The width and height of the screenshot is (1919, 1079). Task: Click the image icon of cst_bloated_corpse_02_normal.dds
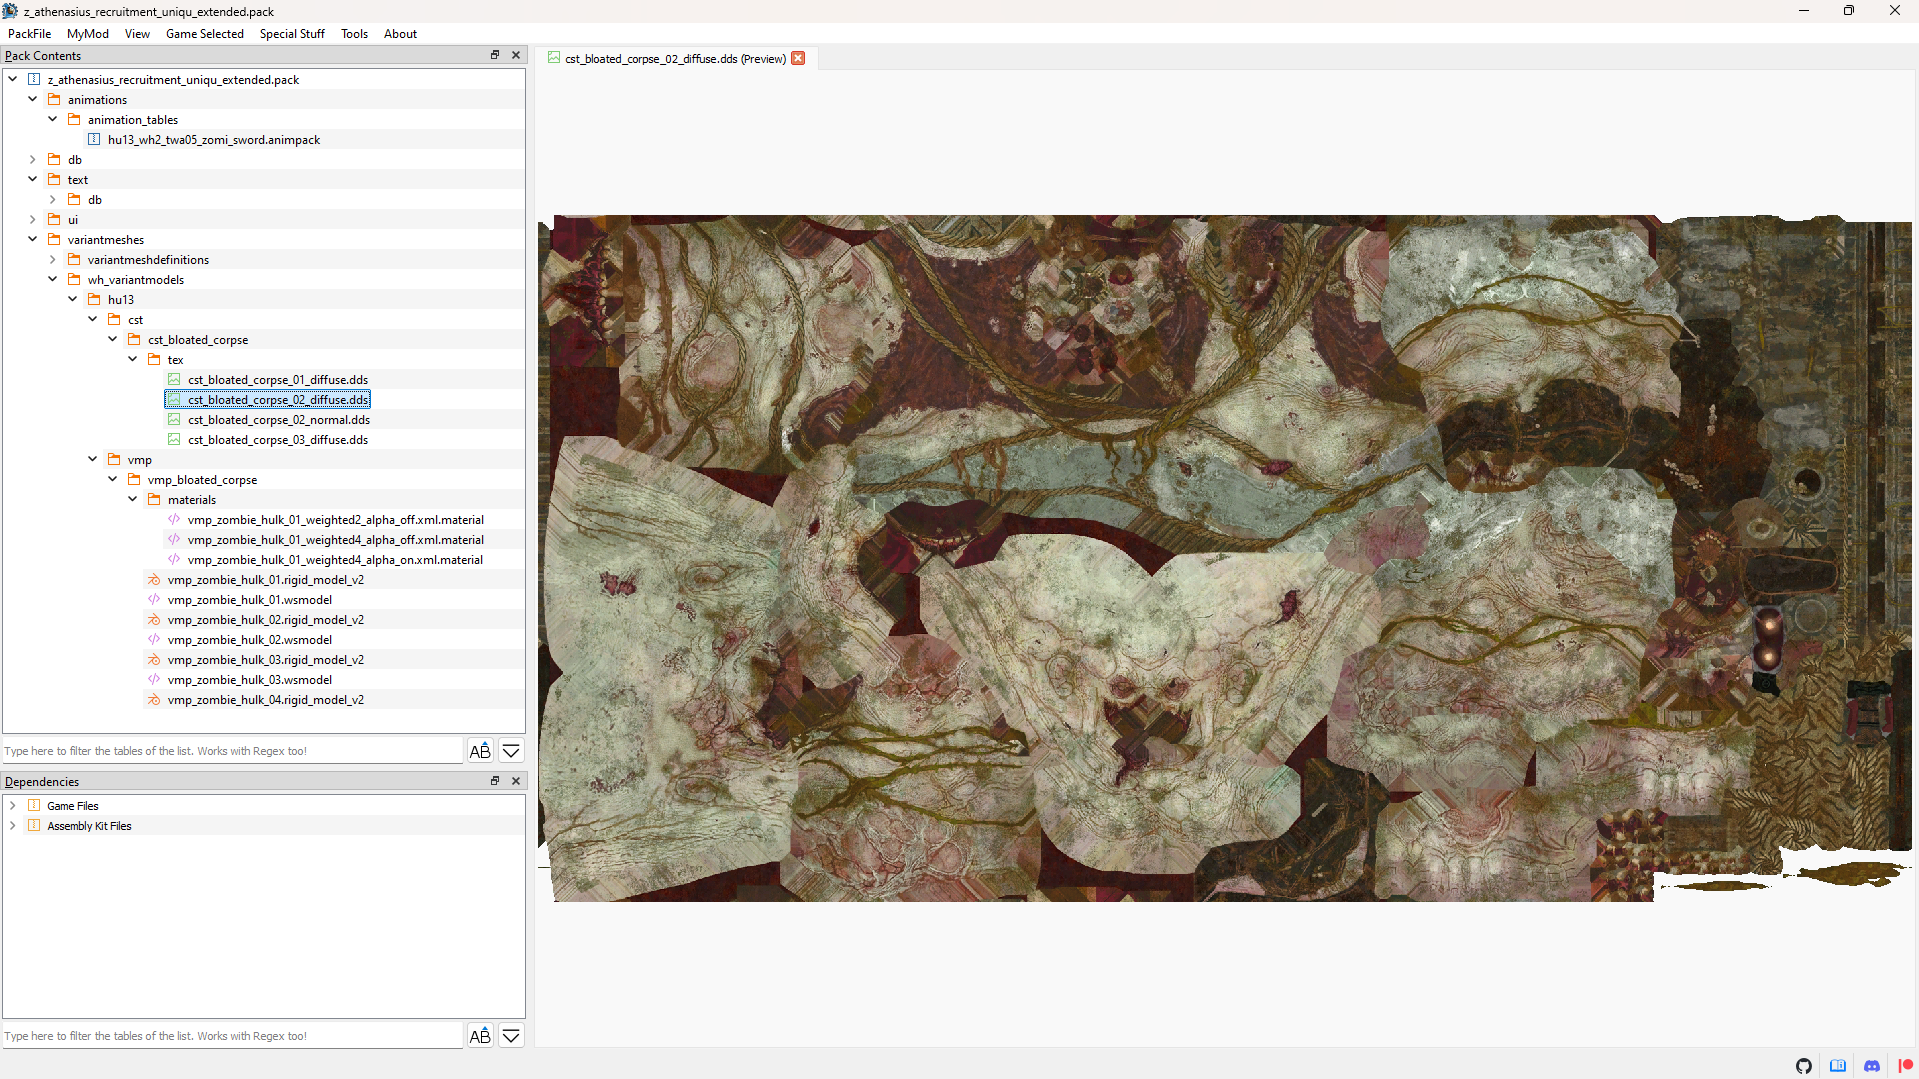(x=174, y=420)
